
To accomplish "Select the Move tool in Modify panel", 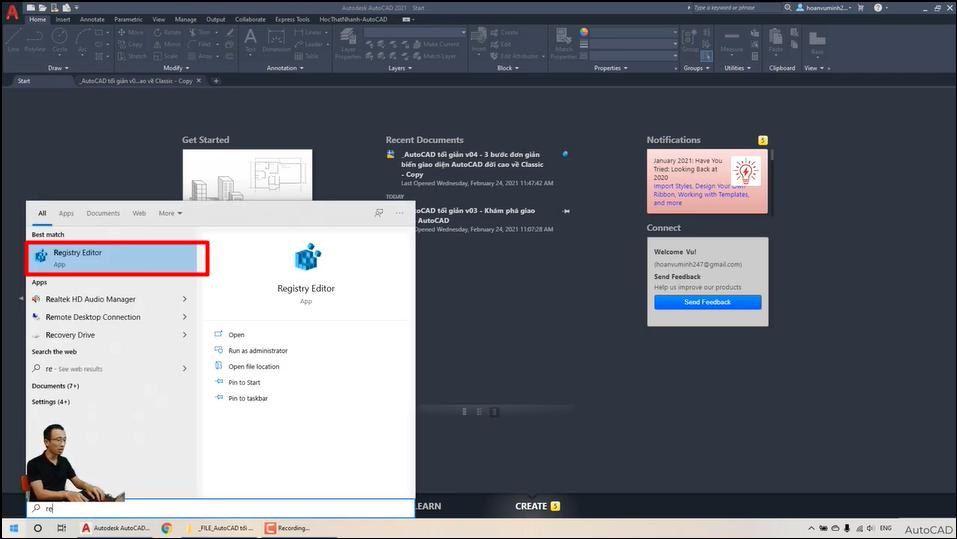I will (131, 32).
